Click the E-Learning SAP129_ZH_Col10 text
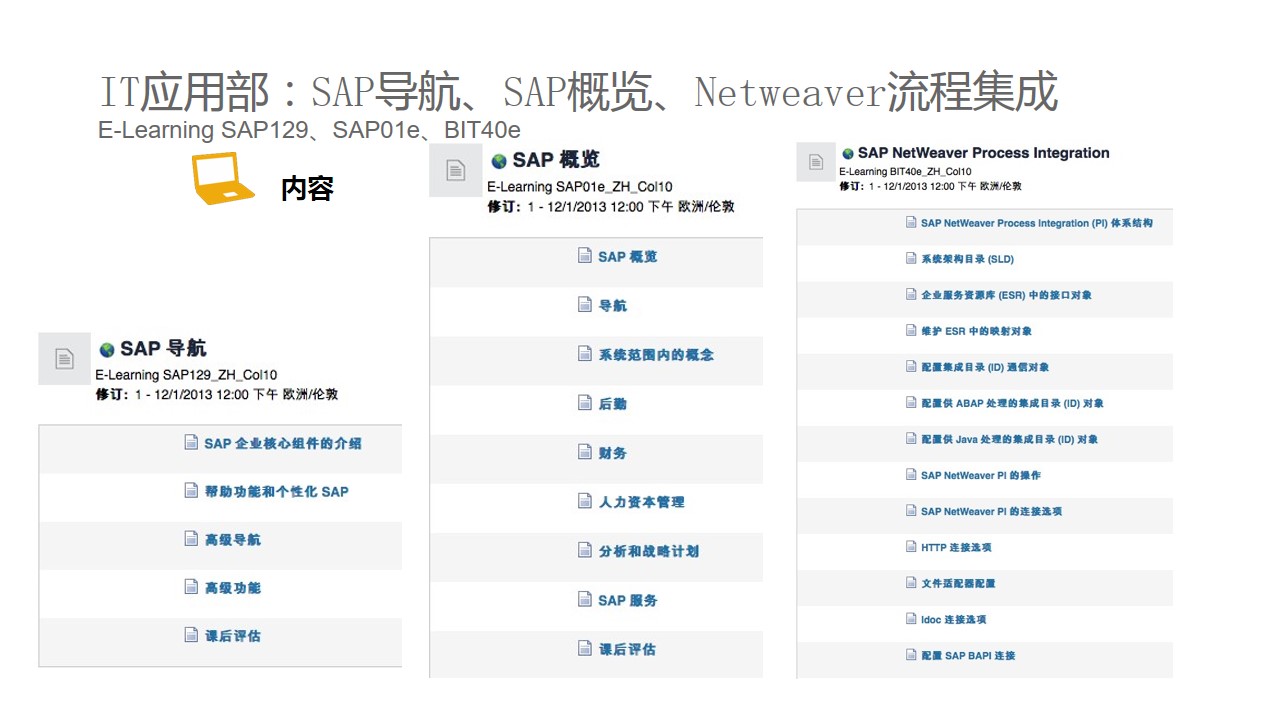Screen dimensions: 1280x720 (x=186, y=375)
